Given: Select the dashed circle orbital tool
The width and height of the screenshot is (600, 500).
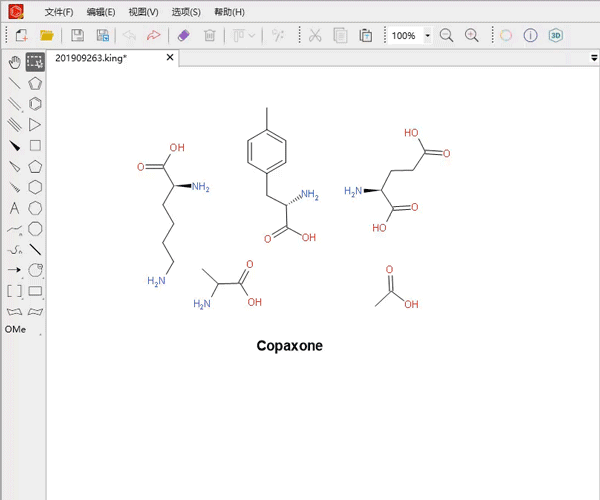Looking at the screenshot, I should pyautogui.click(x=36, y=270).
